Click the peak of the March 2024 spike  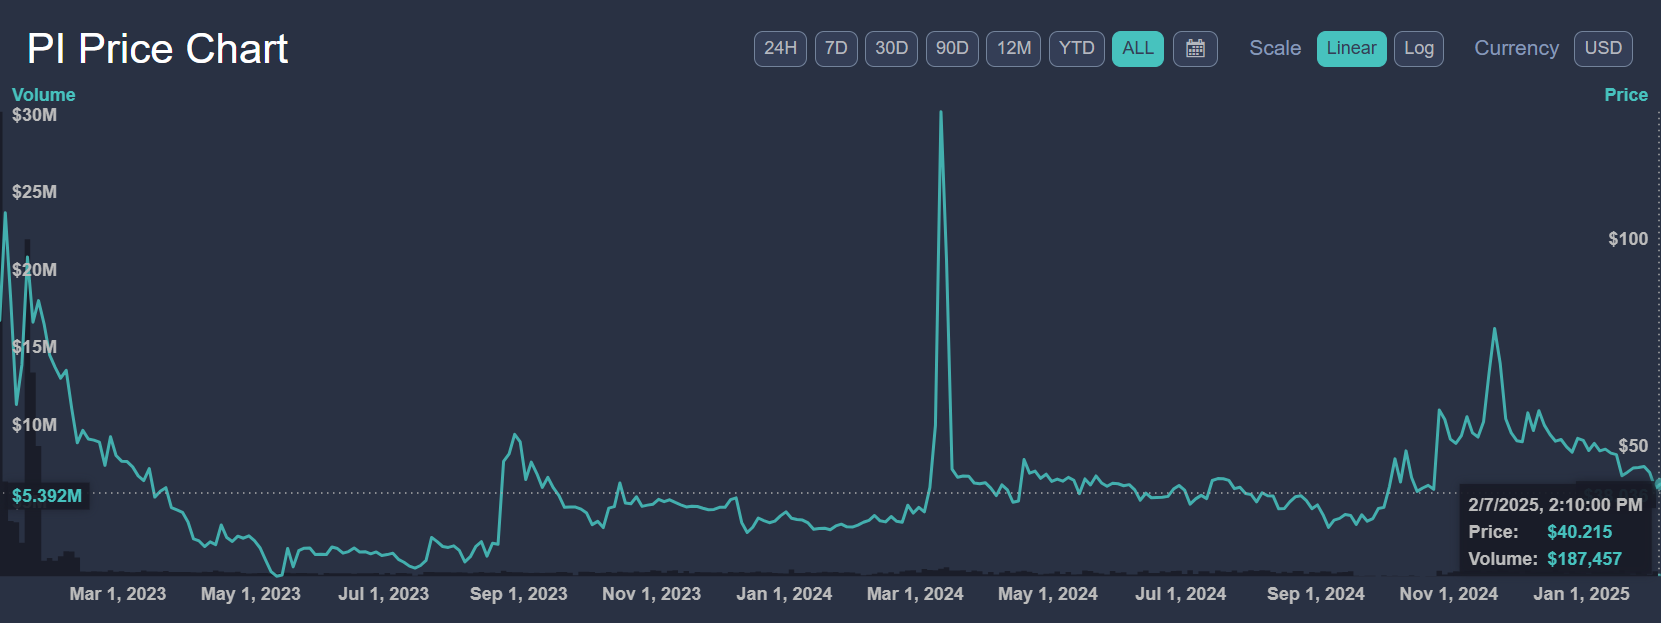[x=940, y=113]
